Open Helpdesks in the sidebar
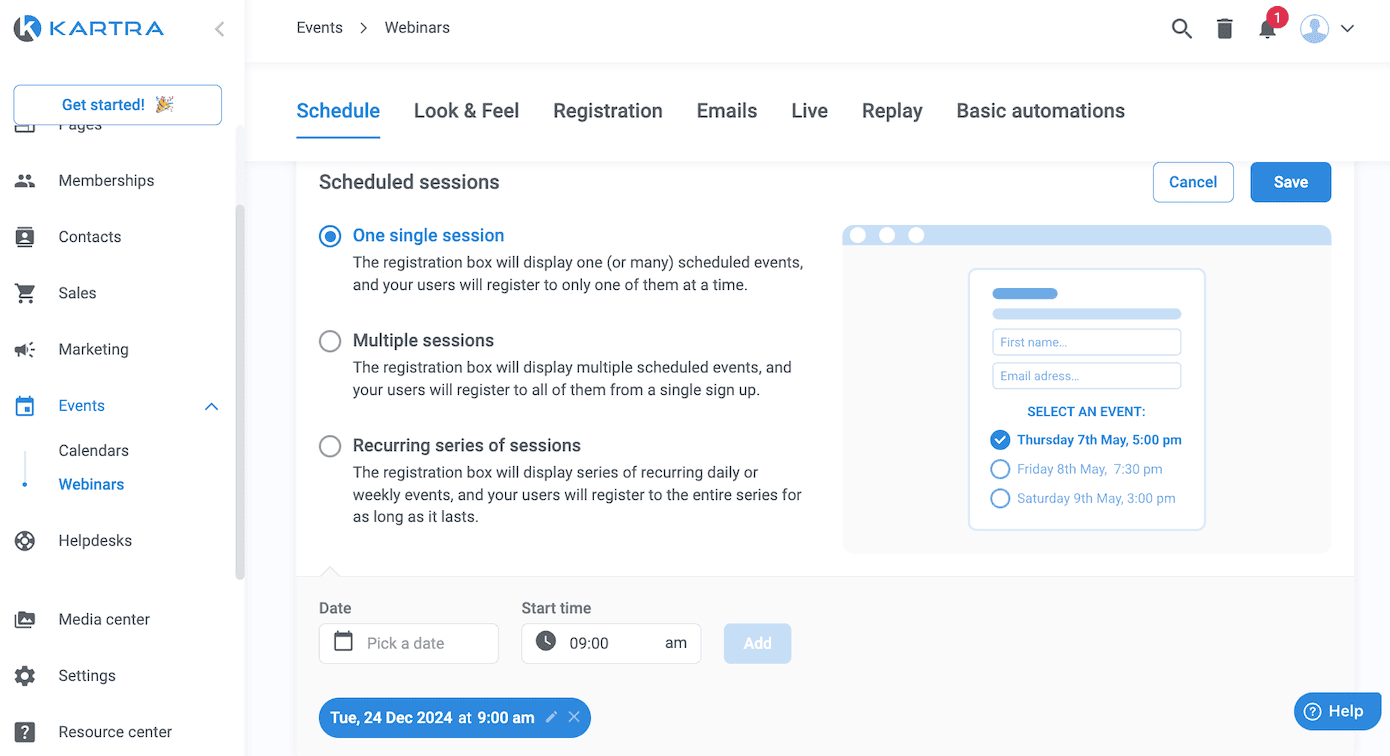 pyautogui.click(x=95, y=541)
